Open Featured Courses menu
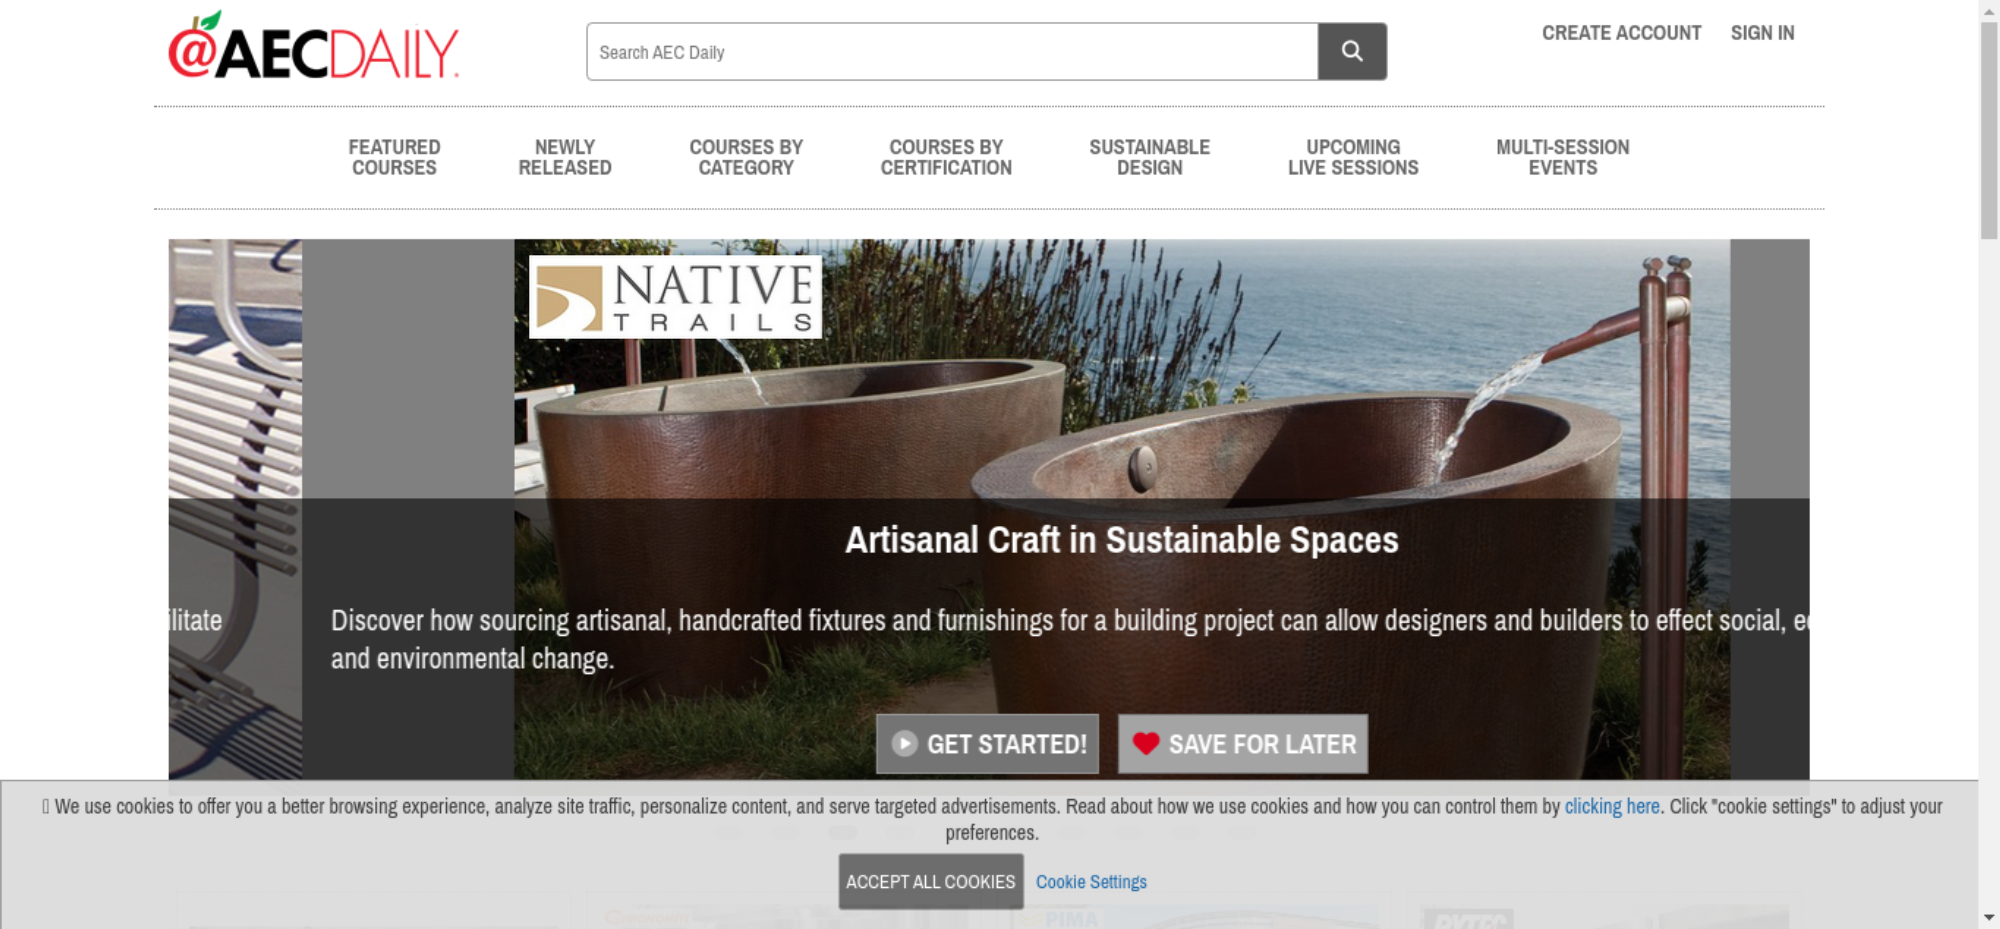 click(394, 157)
